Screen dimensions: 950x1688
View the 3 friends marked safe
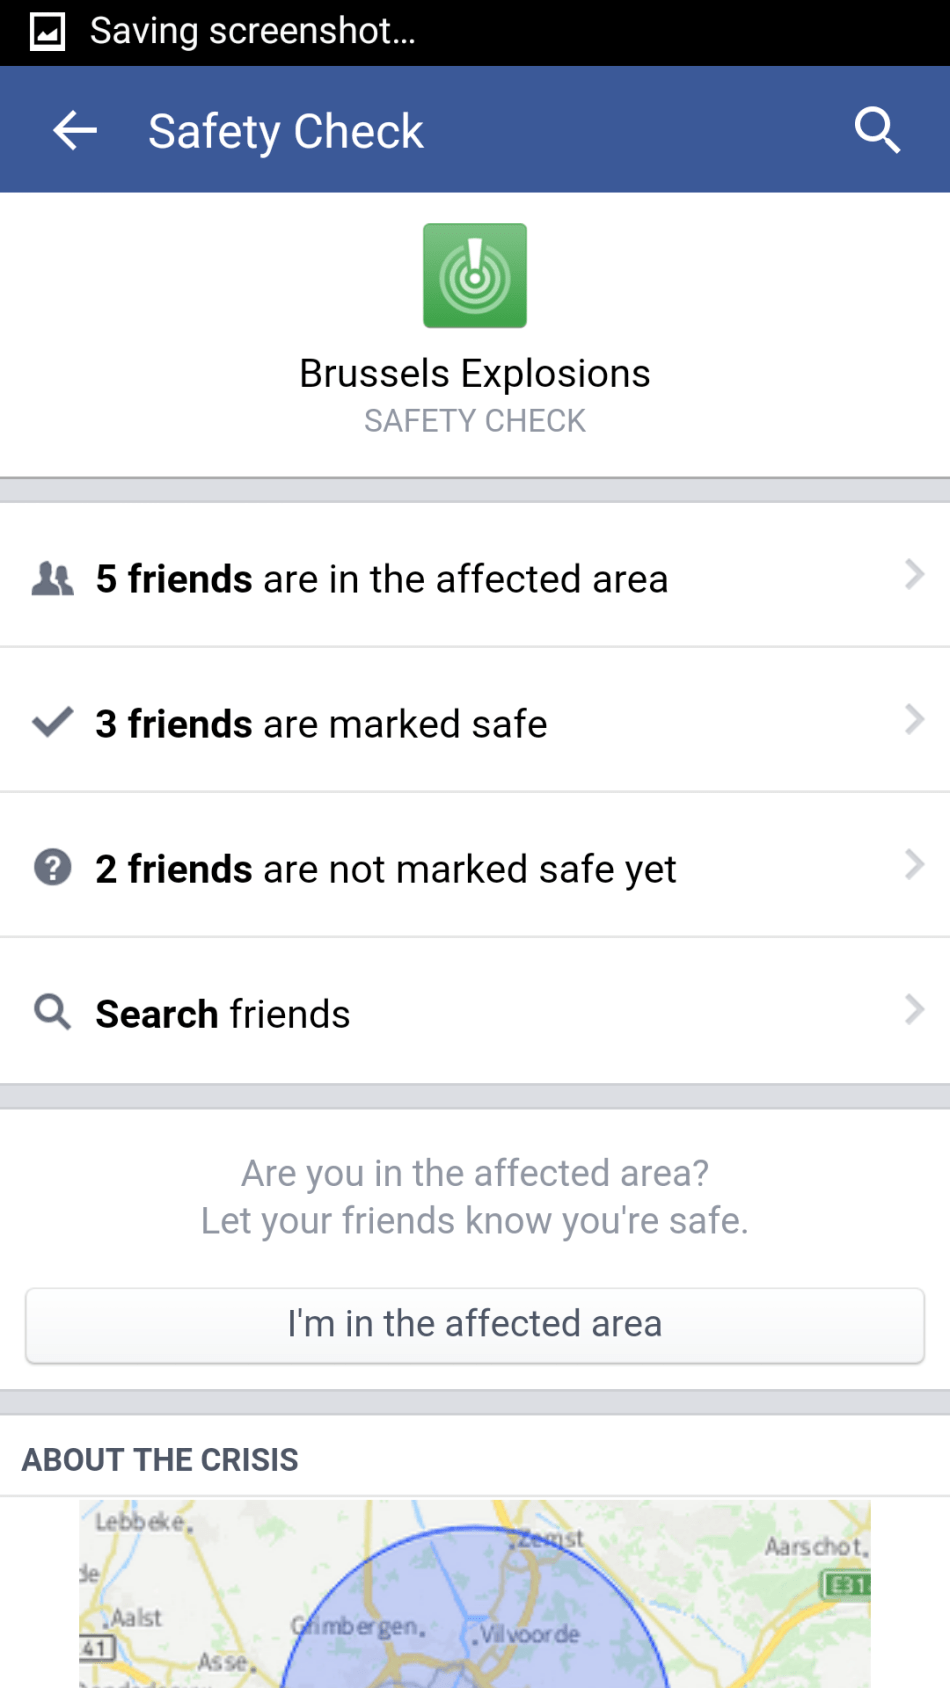tap(321, 724)
